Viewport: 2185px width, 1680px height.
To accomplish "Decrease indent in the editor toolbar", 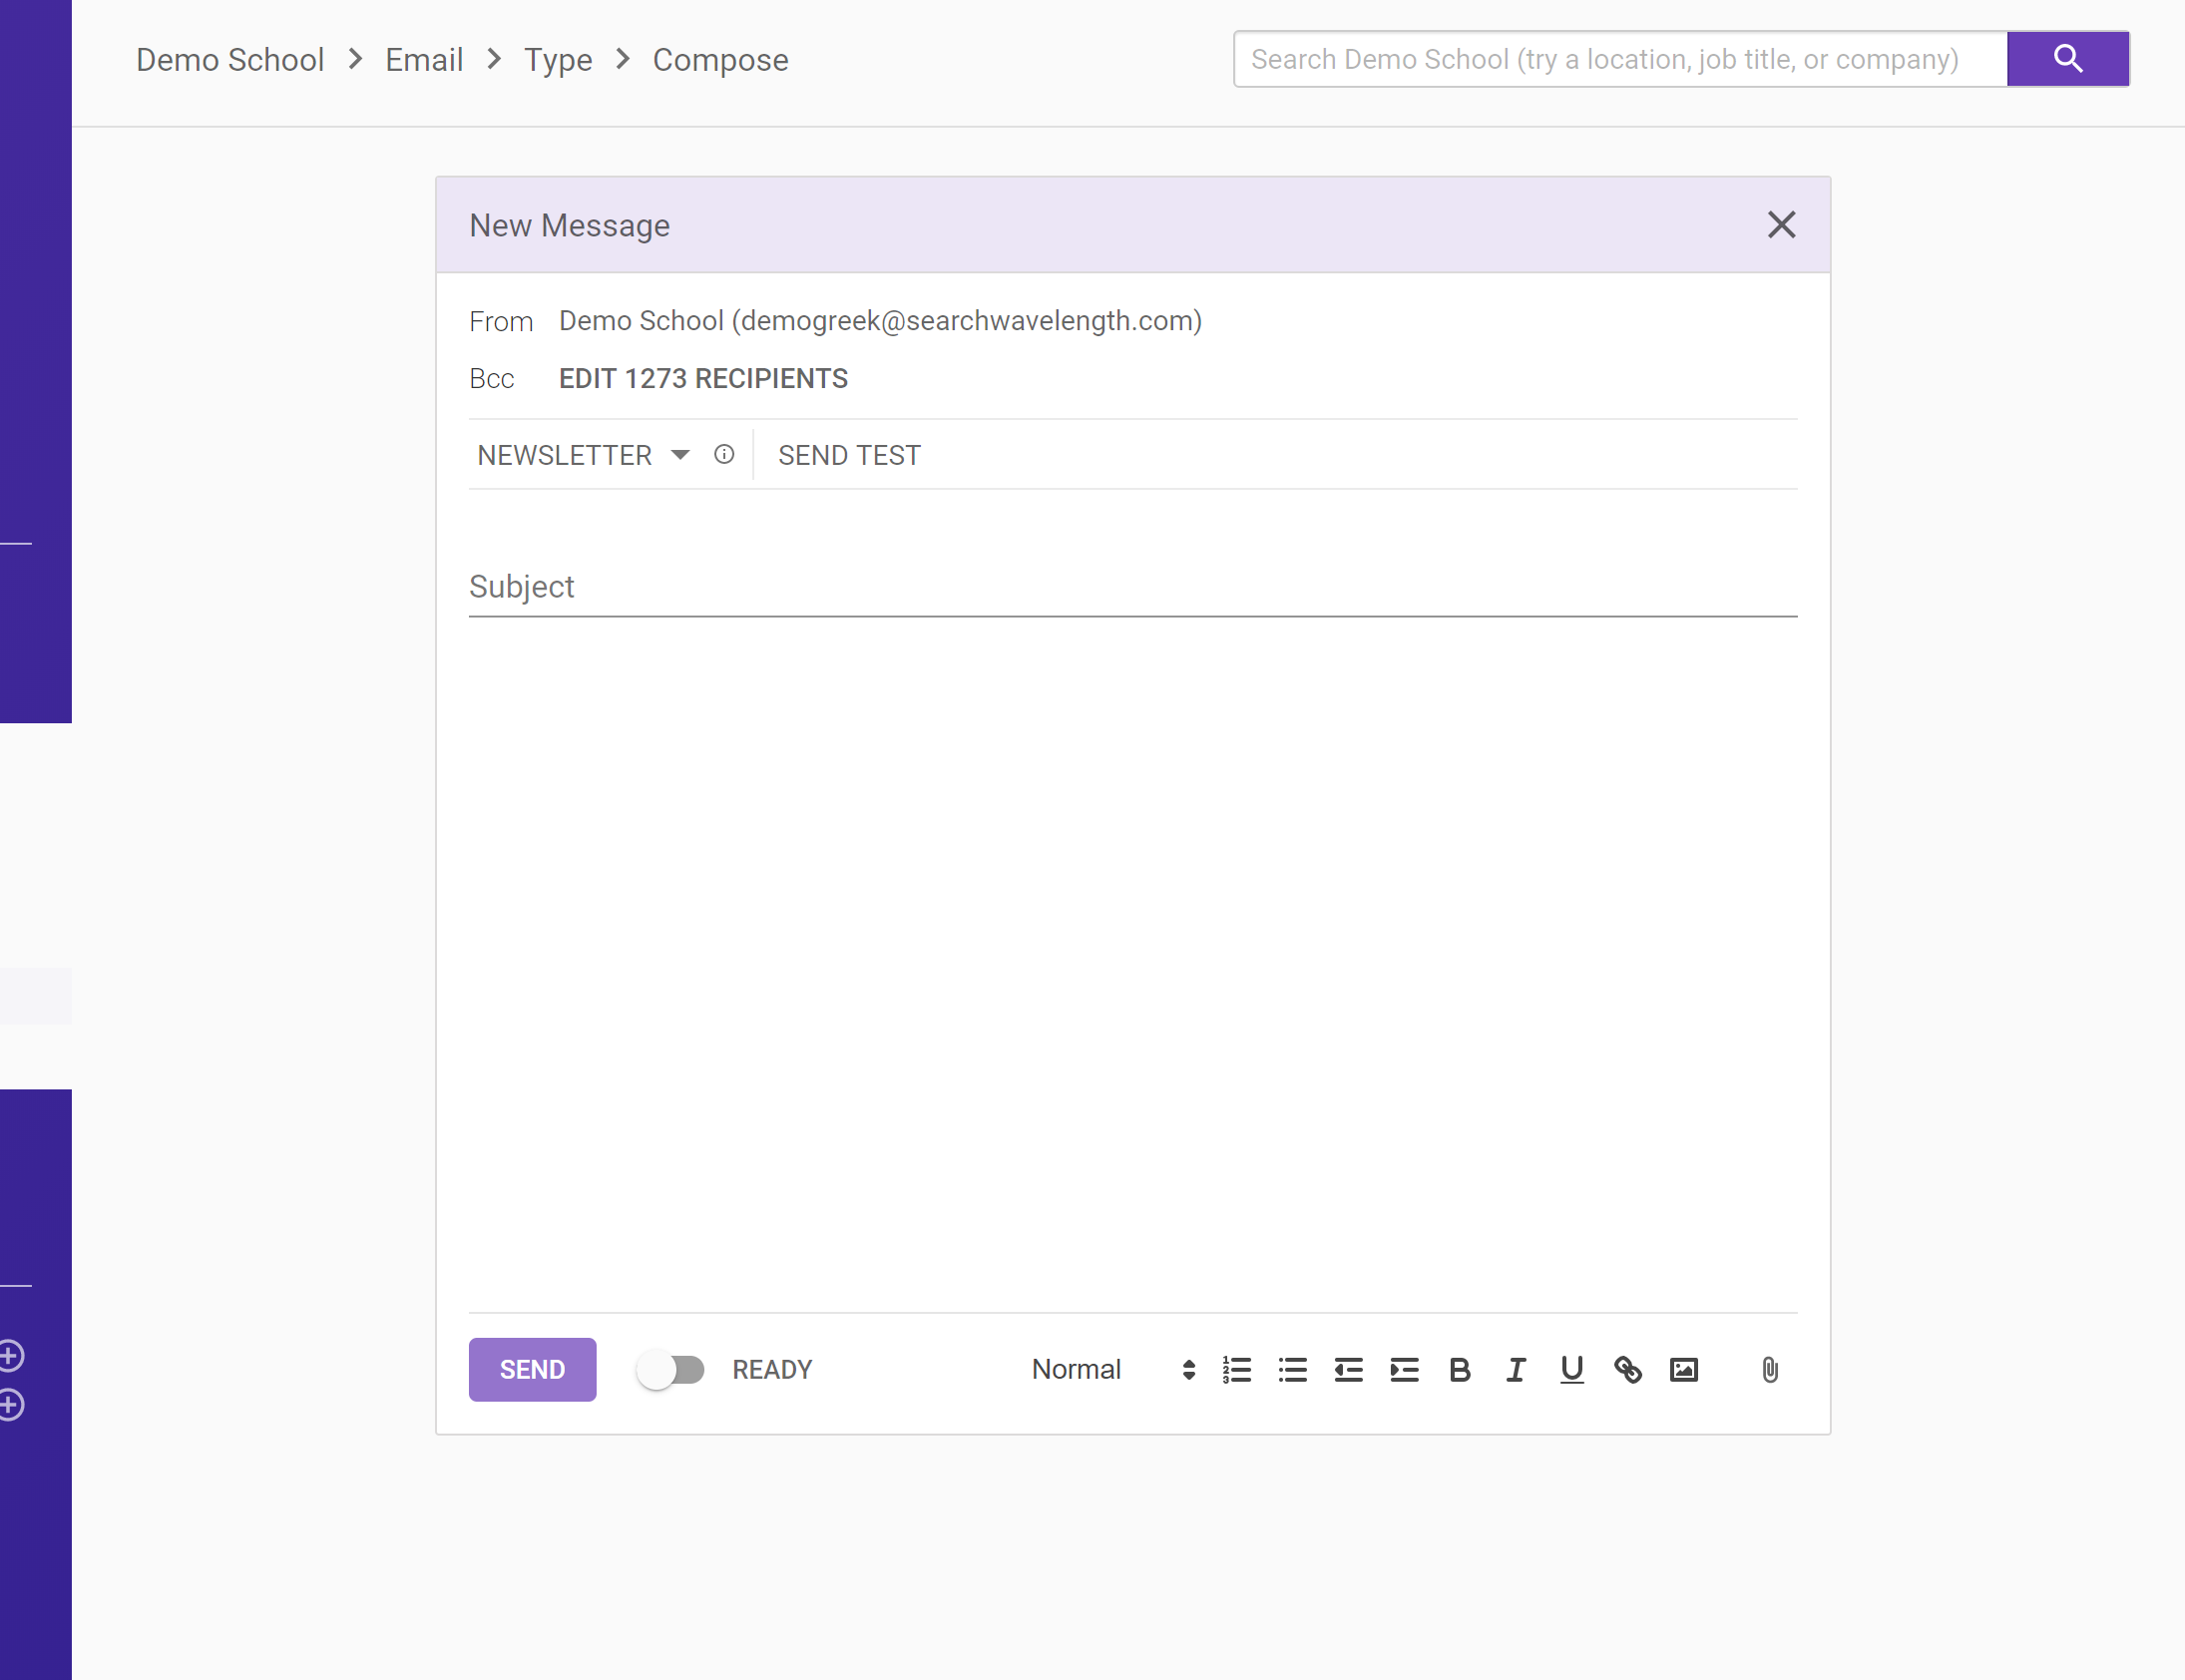I will coord(1348,1370).
